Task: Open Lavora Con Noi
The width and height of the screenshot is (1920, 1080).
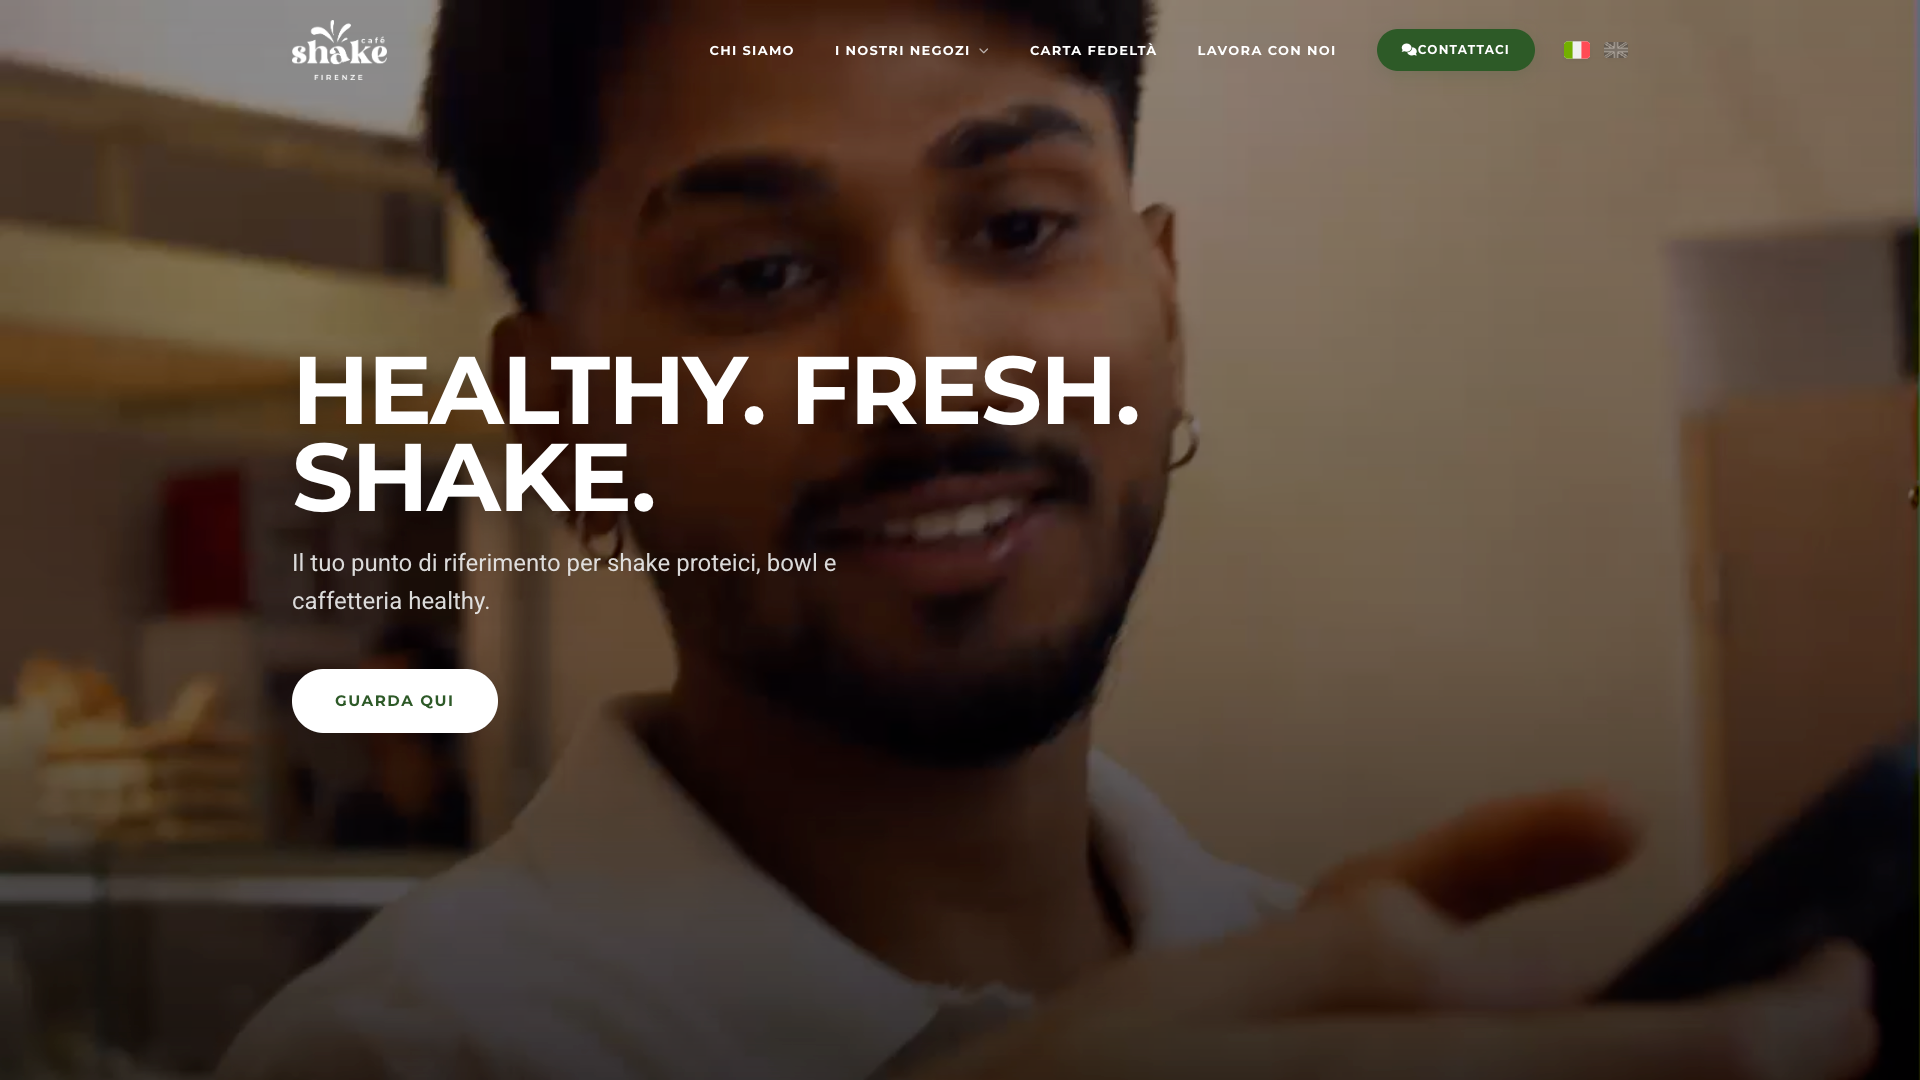Action: (x=1266, y=50)
